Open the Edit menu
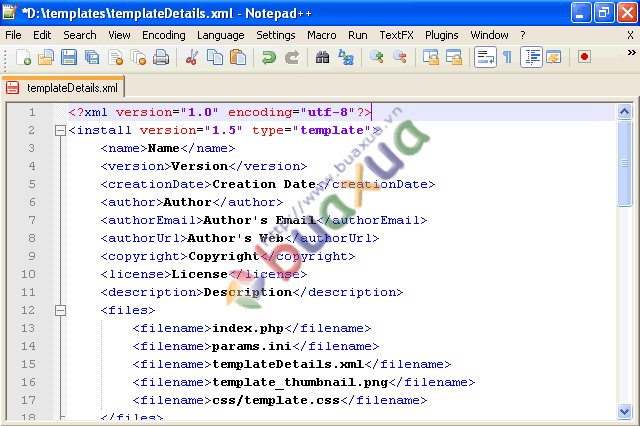 pos(42,35)
